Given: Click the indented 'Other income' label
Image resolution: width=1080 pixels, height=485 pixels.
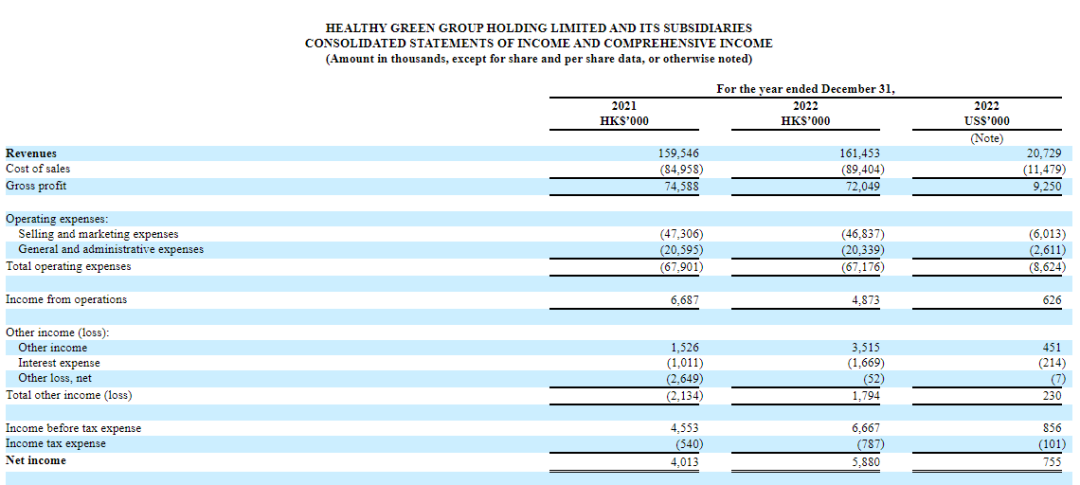Looking at the screenshot, I should pos(53,348).
